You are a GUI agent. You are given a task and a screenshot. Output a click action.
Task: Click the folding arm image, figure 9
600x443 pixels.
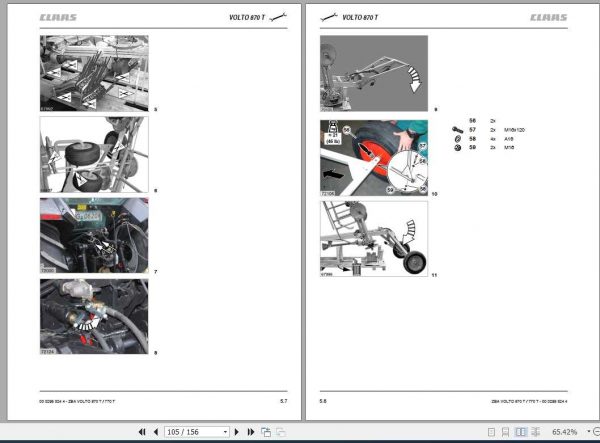pos(374,73)
